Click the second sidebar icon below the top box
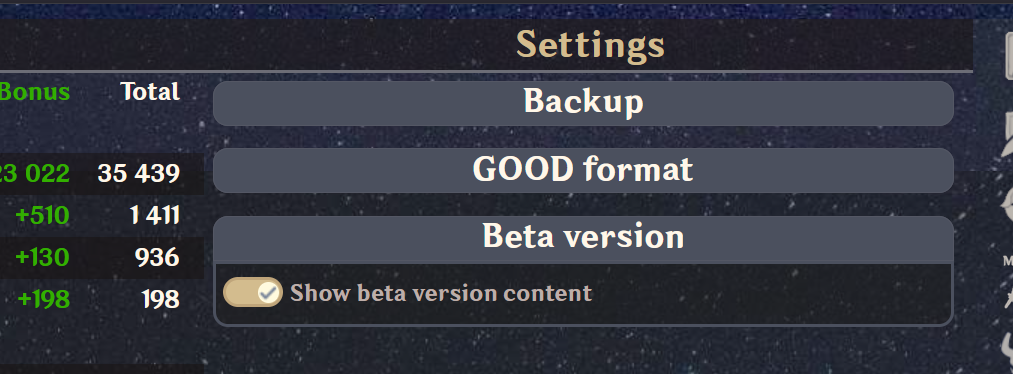The image size is (1013, 374). (x=1007, y=134)
